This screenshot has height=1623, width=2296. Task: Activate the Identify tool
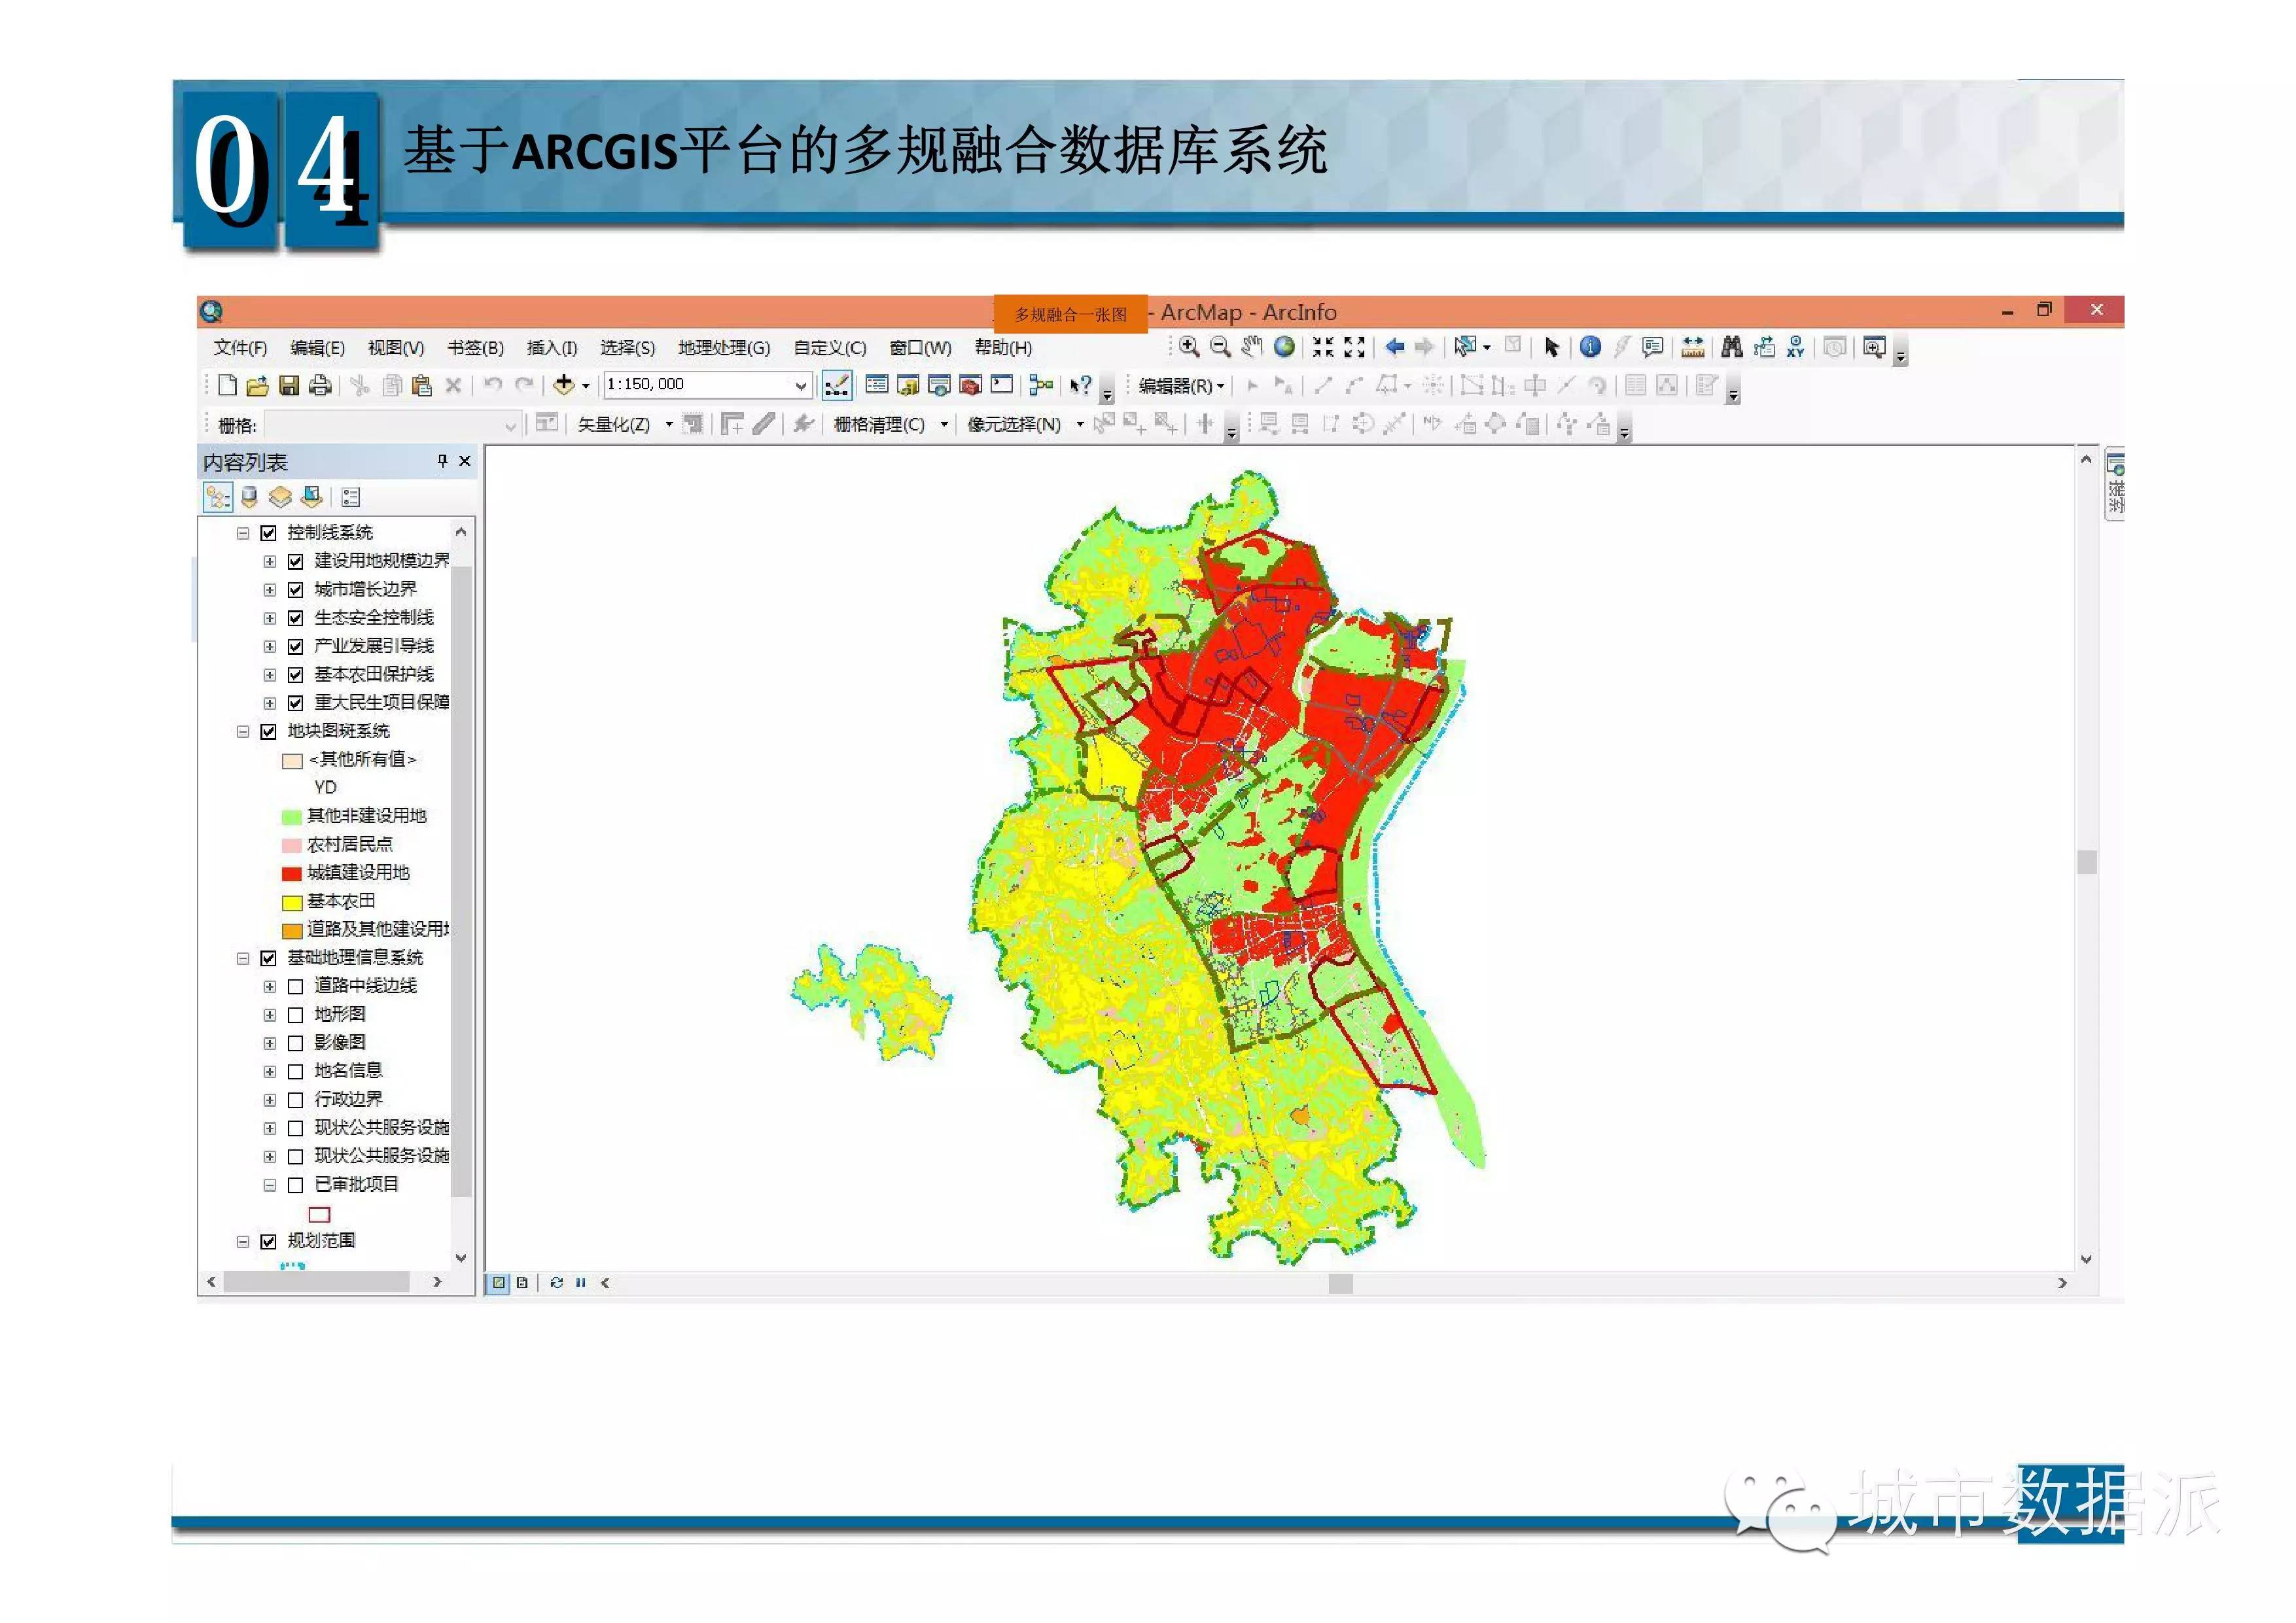1590,347
